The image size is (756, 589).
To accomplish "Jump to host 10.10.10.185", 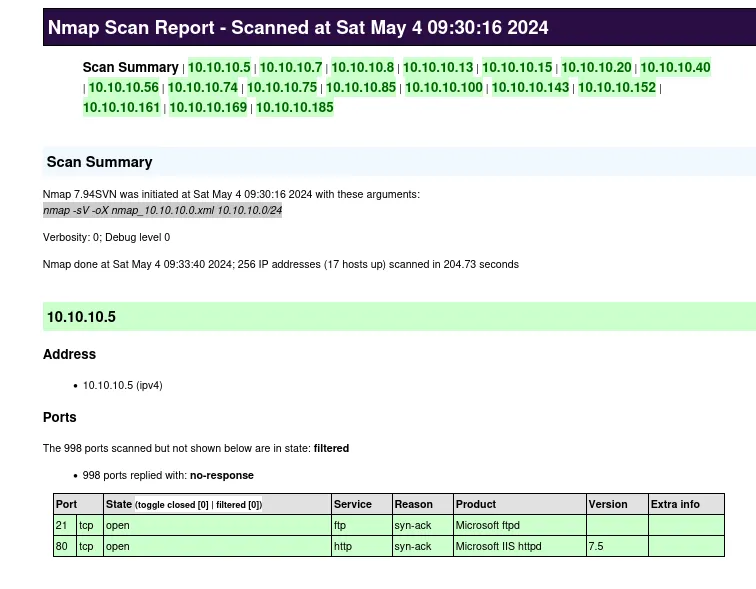I will (295, 108).
